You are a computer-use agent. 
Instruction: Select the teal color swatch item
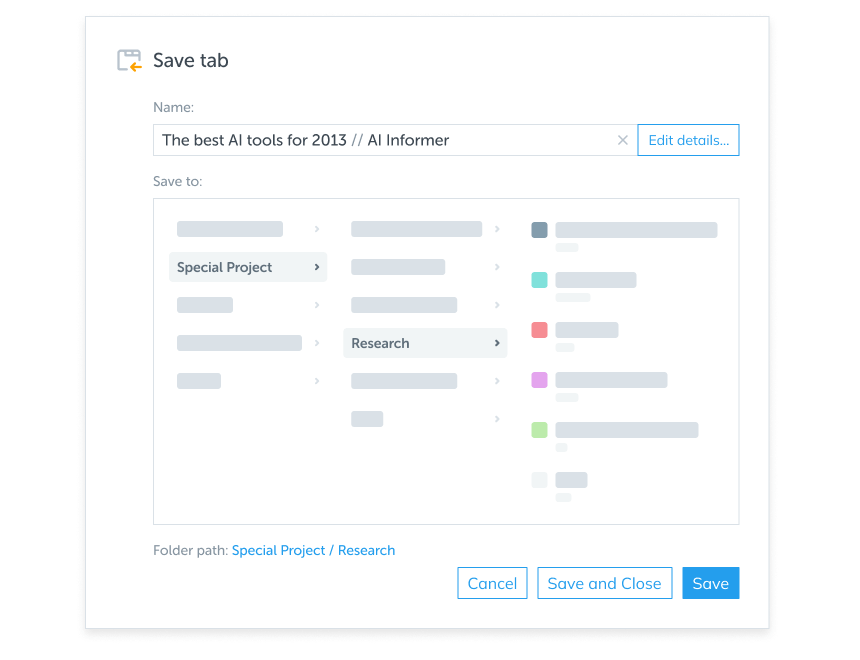539,280
